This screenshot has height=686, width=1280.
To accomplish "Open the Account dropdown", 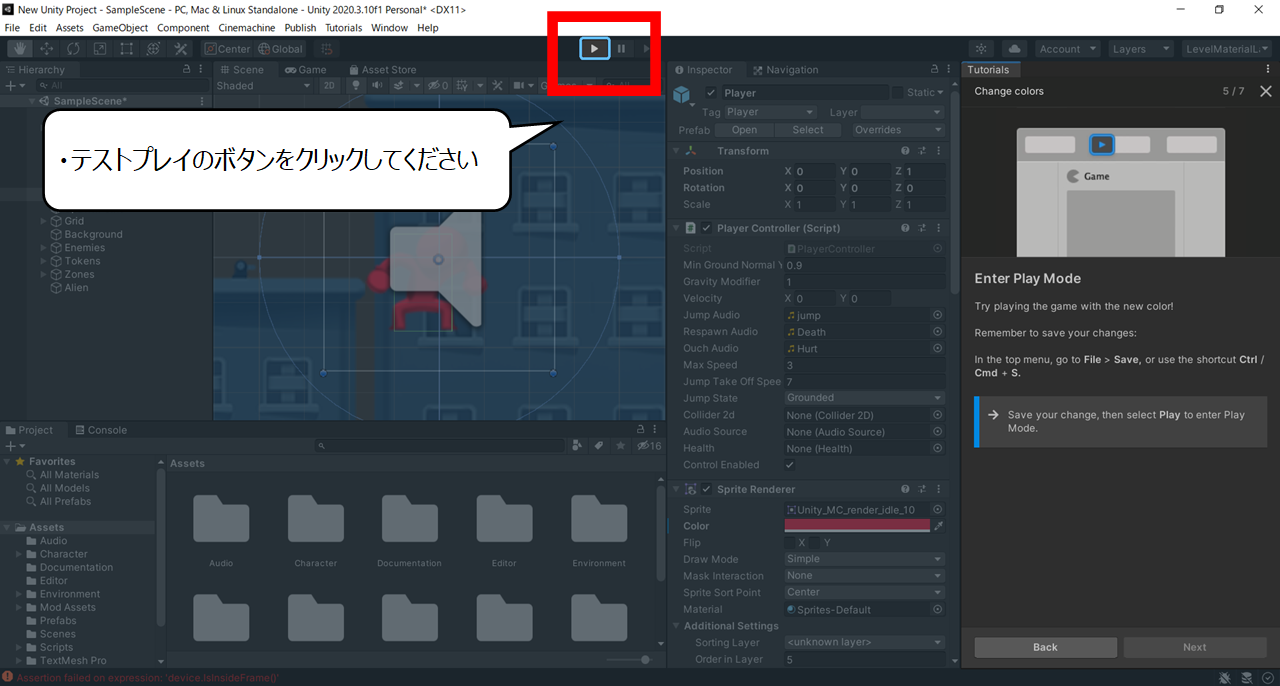I will (x=1067, y=48).
